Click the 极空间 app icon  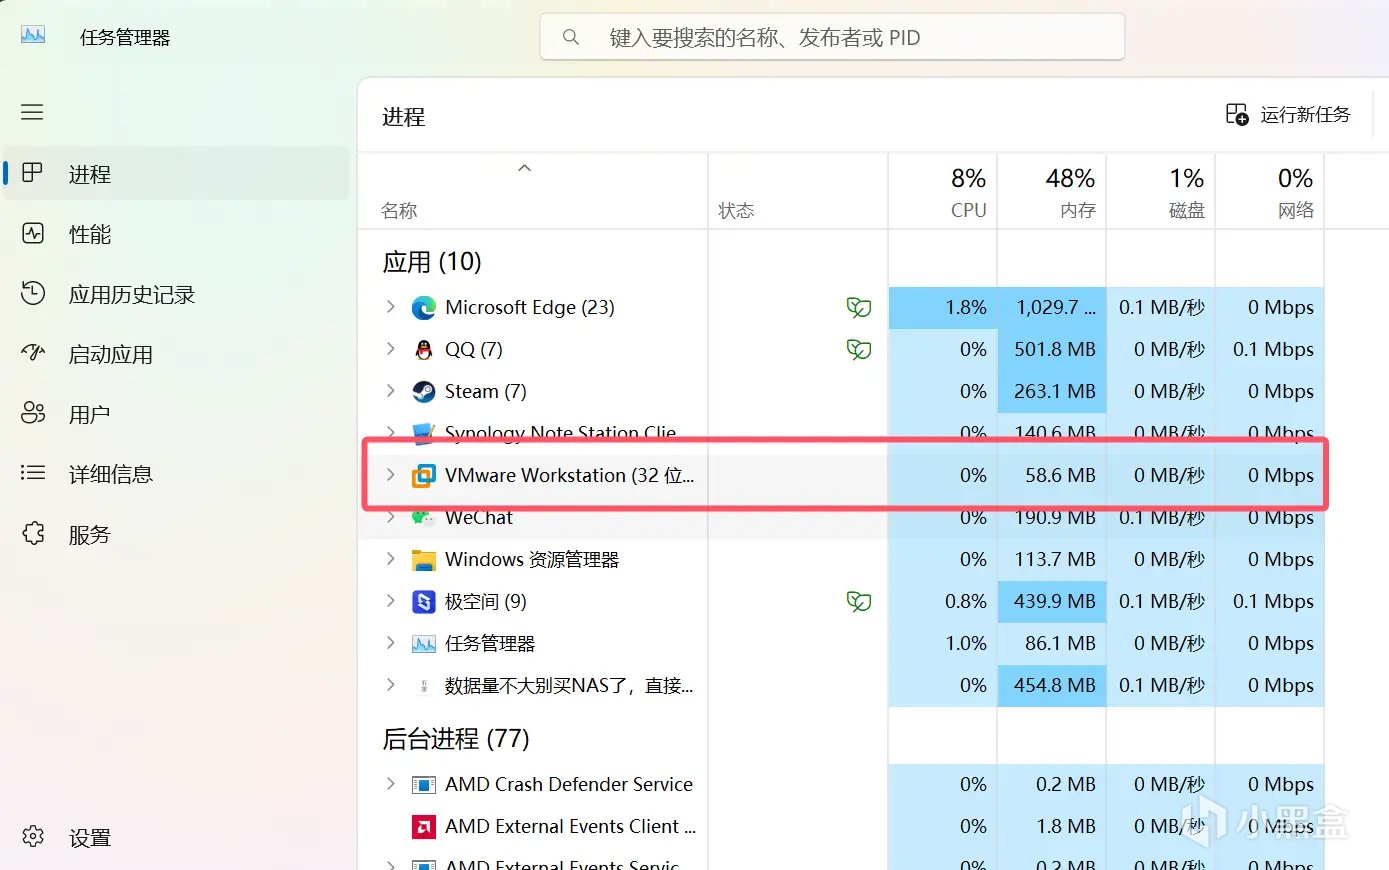click(x=424, y=601)
